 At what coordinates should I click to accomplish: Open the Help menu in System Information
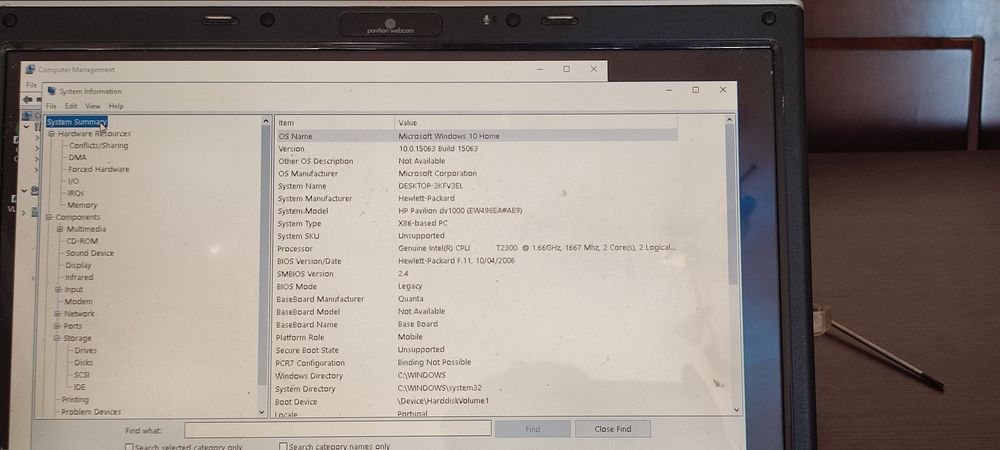[116, 106]
